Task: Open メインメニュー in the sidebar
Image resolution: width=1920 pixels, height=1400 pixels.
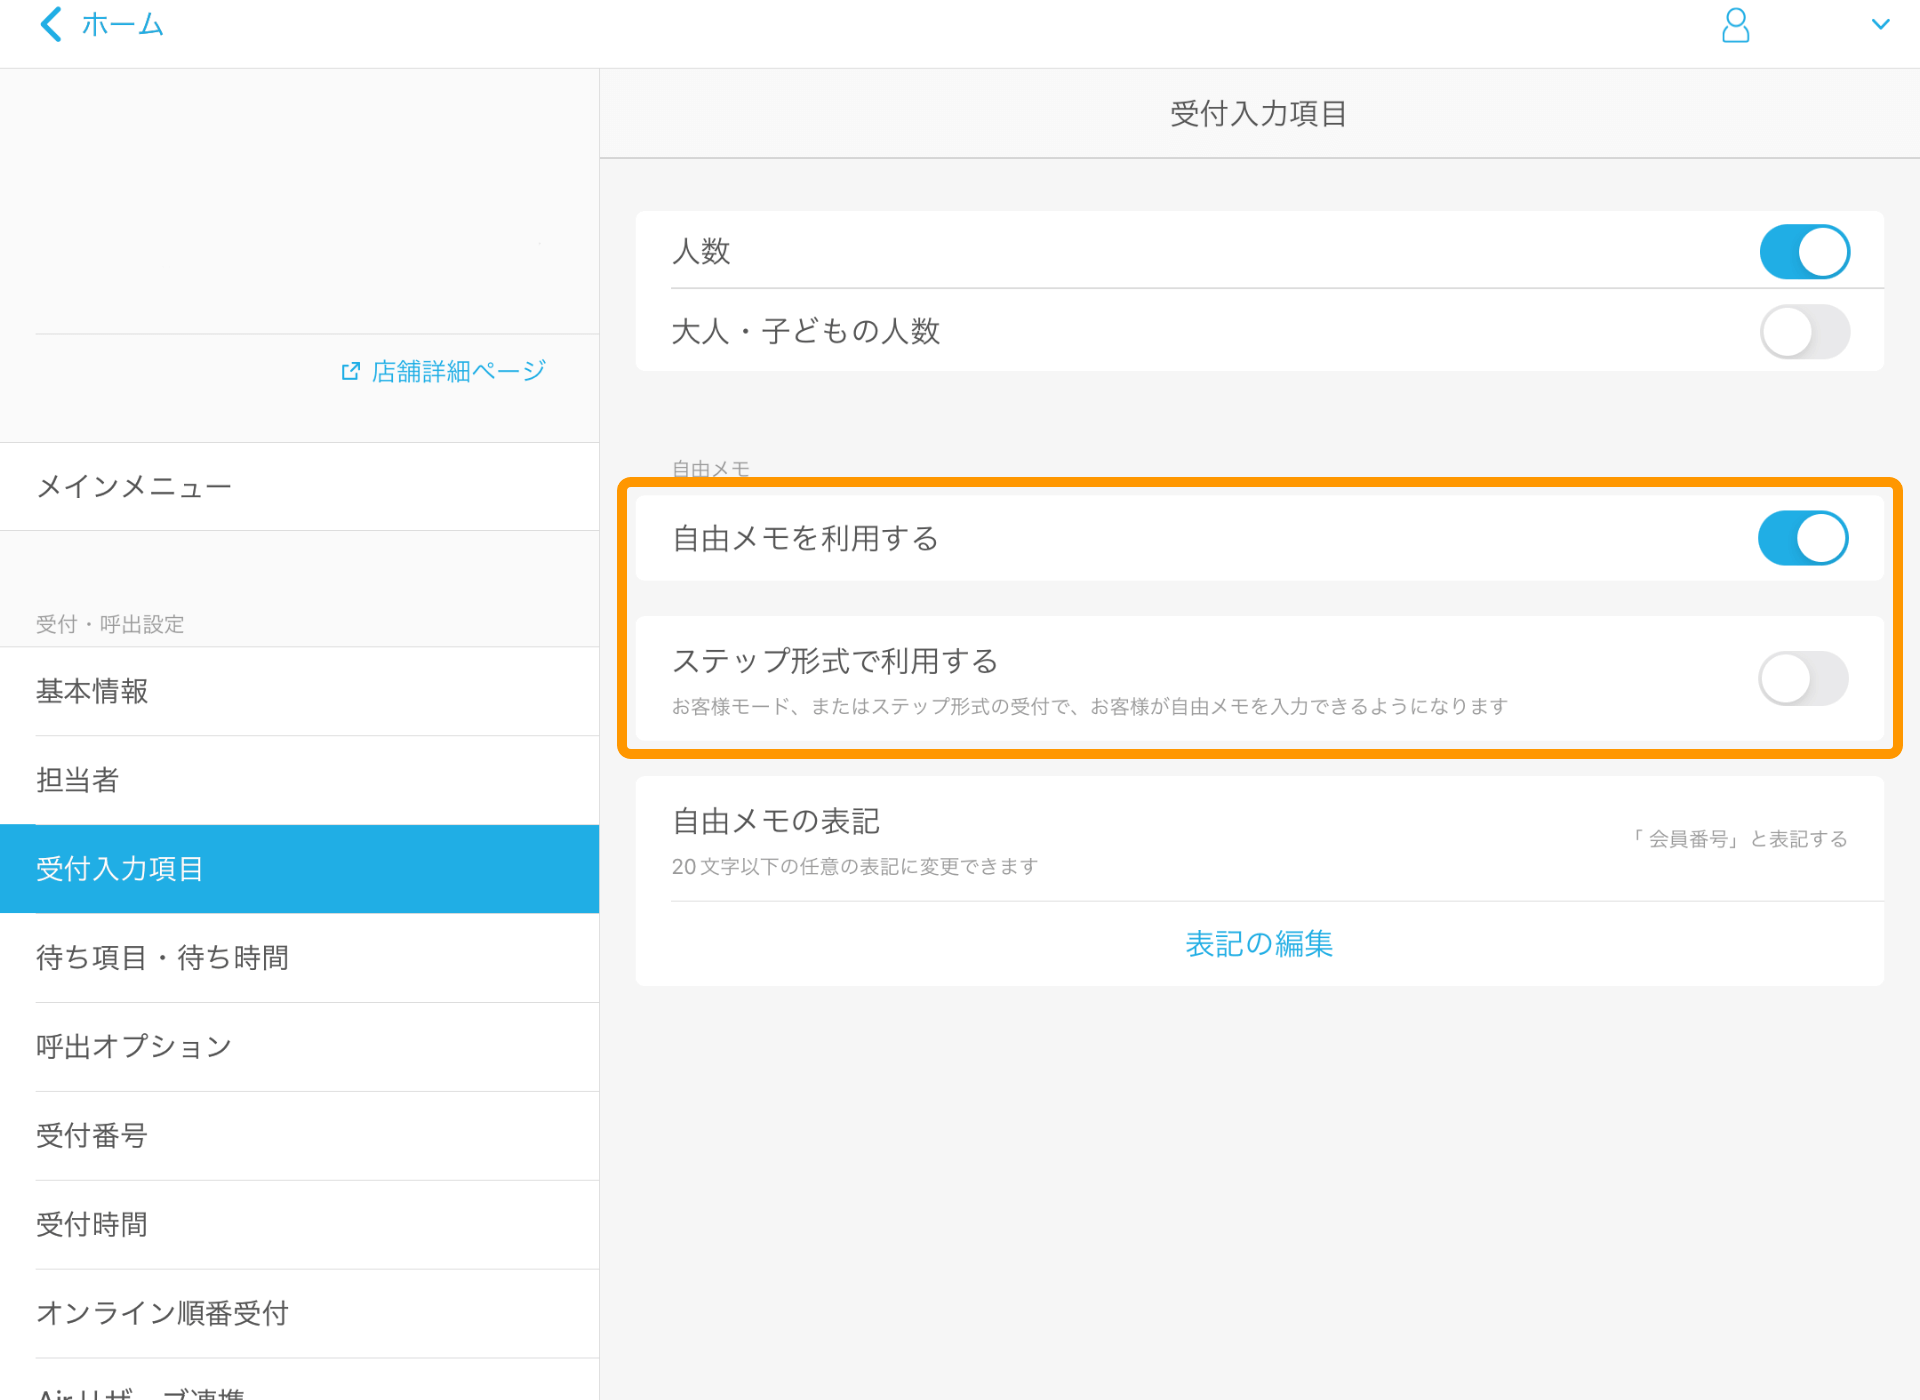Action: pyautogui.click(x=135, y=487)
